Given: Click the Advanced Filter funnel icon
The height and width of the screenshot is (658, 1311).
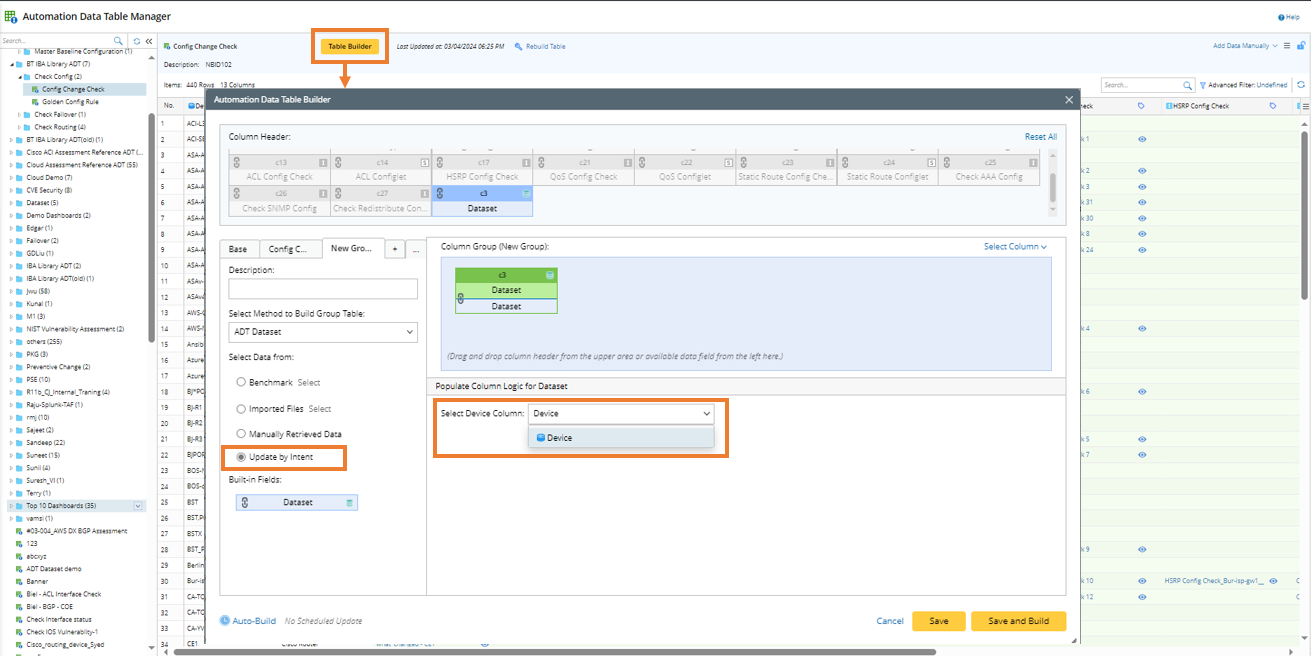Looking at the screenshot, I should click(1202, 86).
